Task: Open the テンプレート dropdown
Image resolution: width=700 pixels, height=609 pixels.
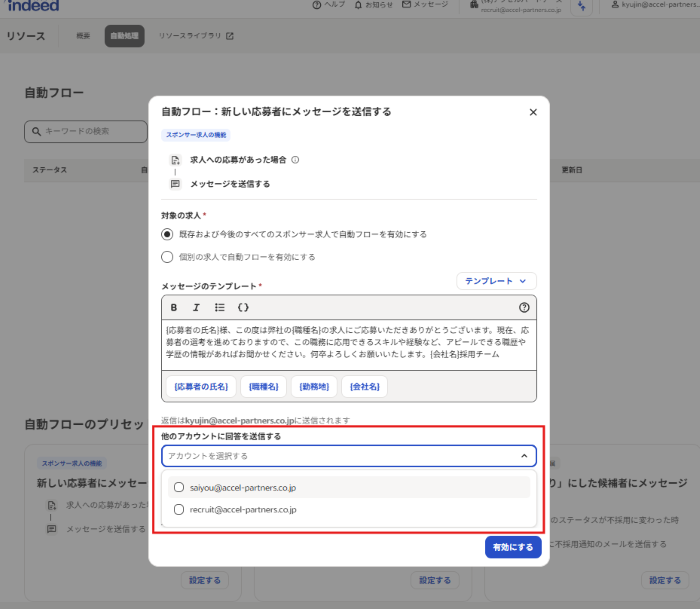Action: click(496, 282)
